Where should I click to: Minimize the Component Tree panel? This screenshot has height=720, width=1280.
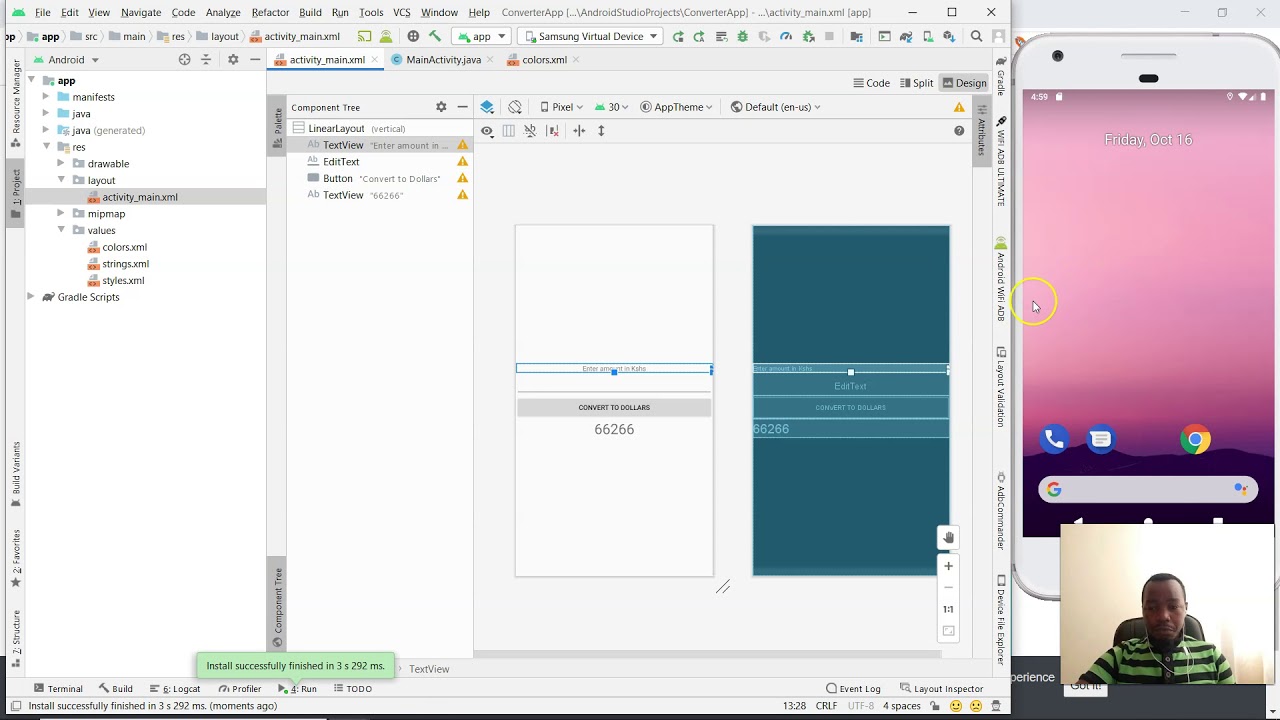point(462,107)
